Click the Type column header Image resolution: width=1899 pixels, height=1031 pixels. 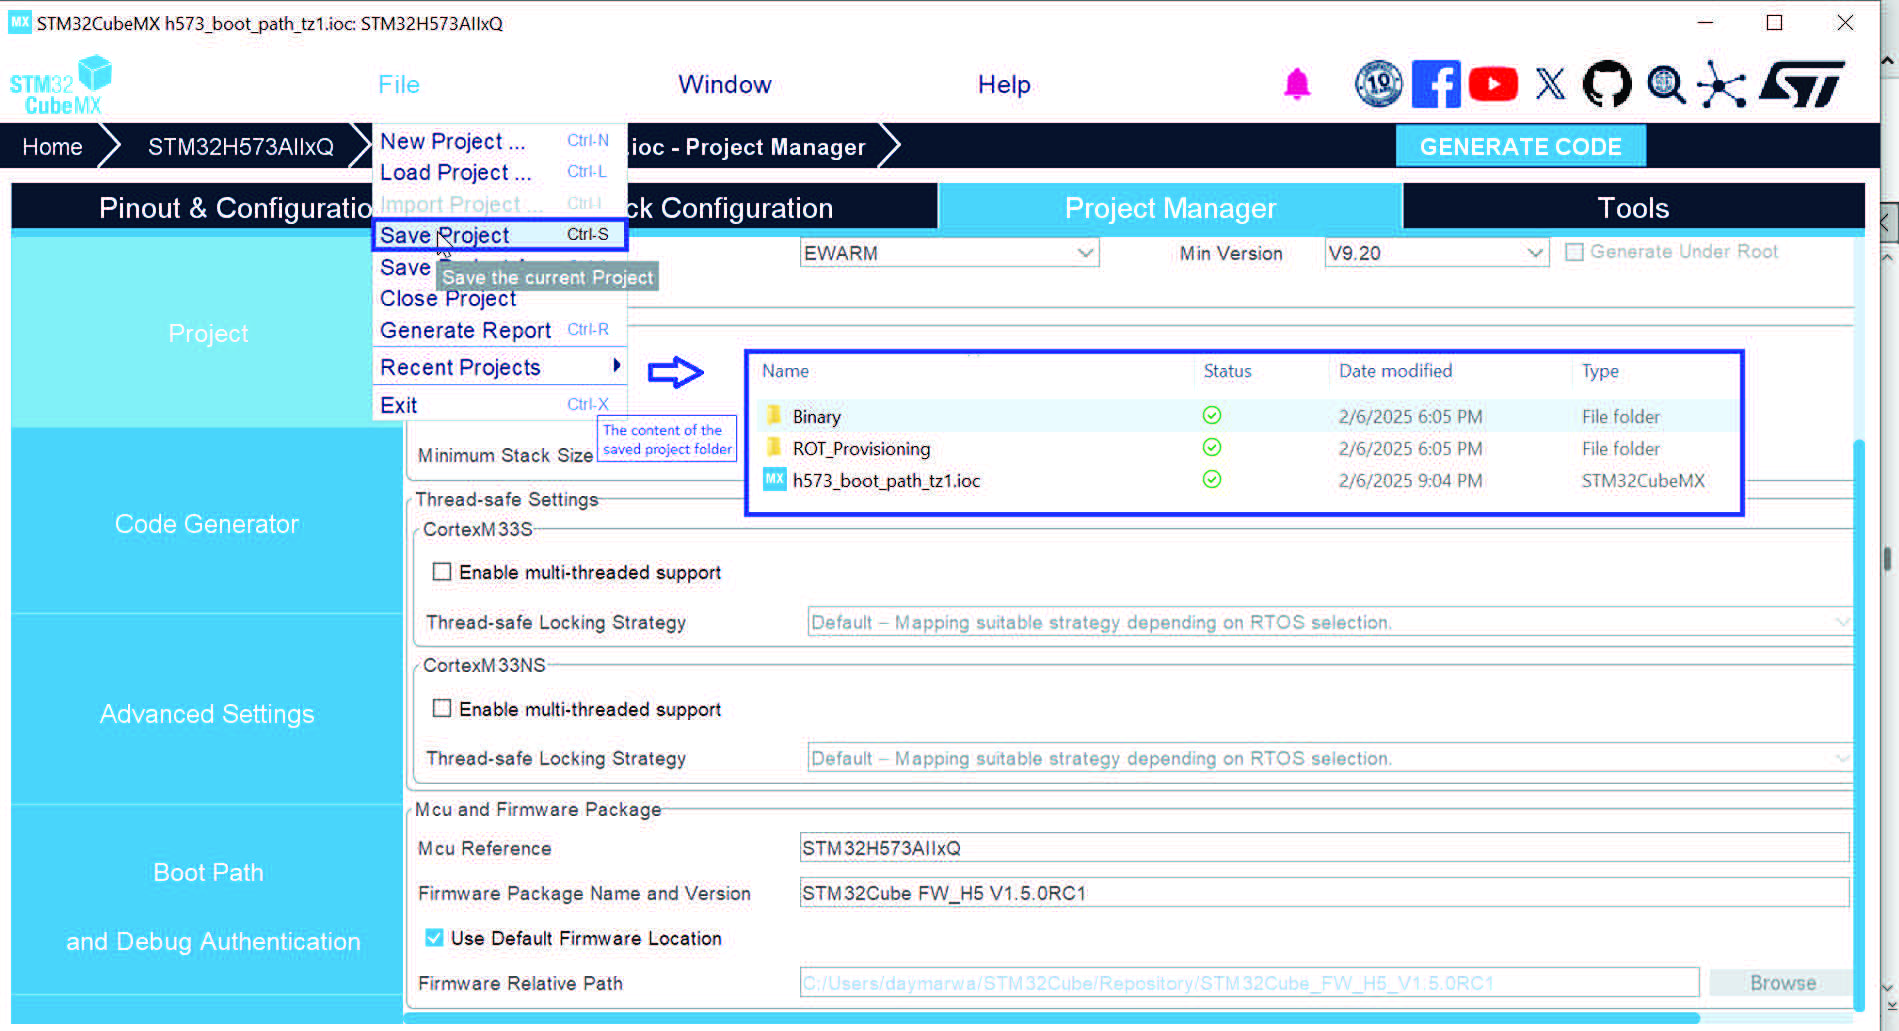[1600, 371]
